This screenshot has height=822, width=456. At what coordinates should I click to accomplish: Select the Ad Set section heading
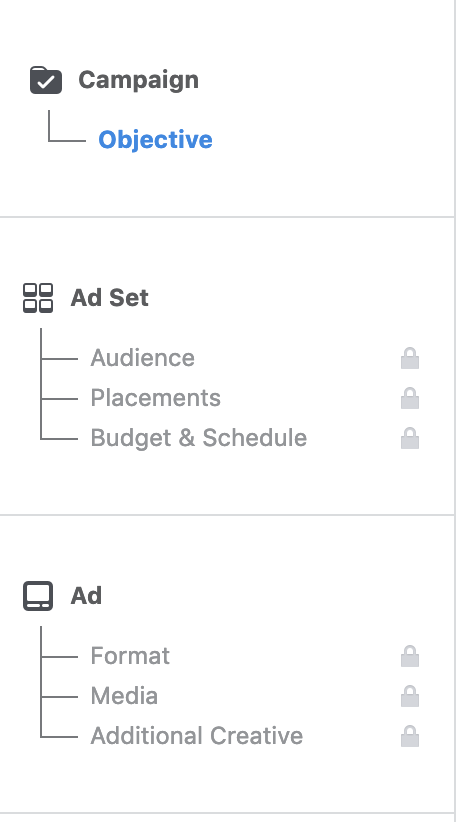(110, 298)
